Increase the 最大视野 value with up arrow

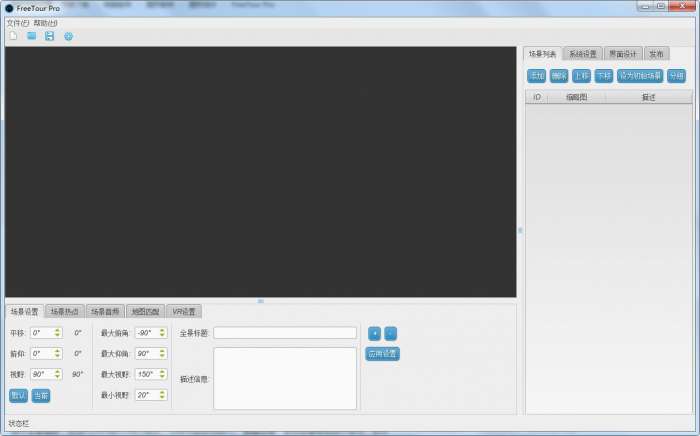click(x=162, y=371)
